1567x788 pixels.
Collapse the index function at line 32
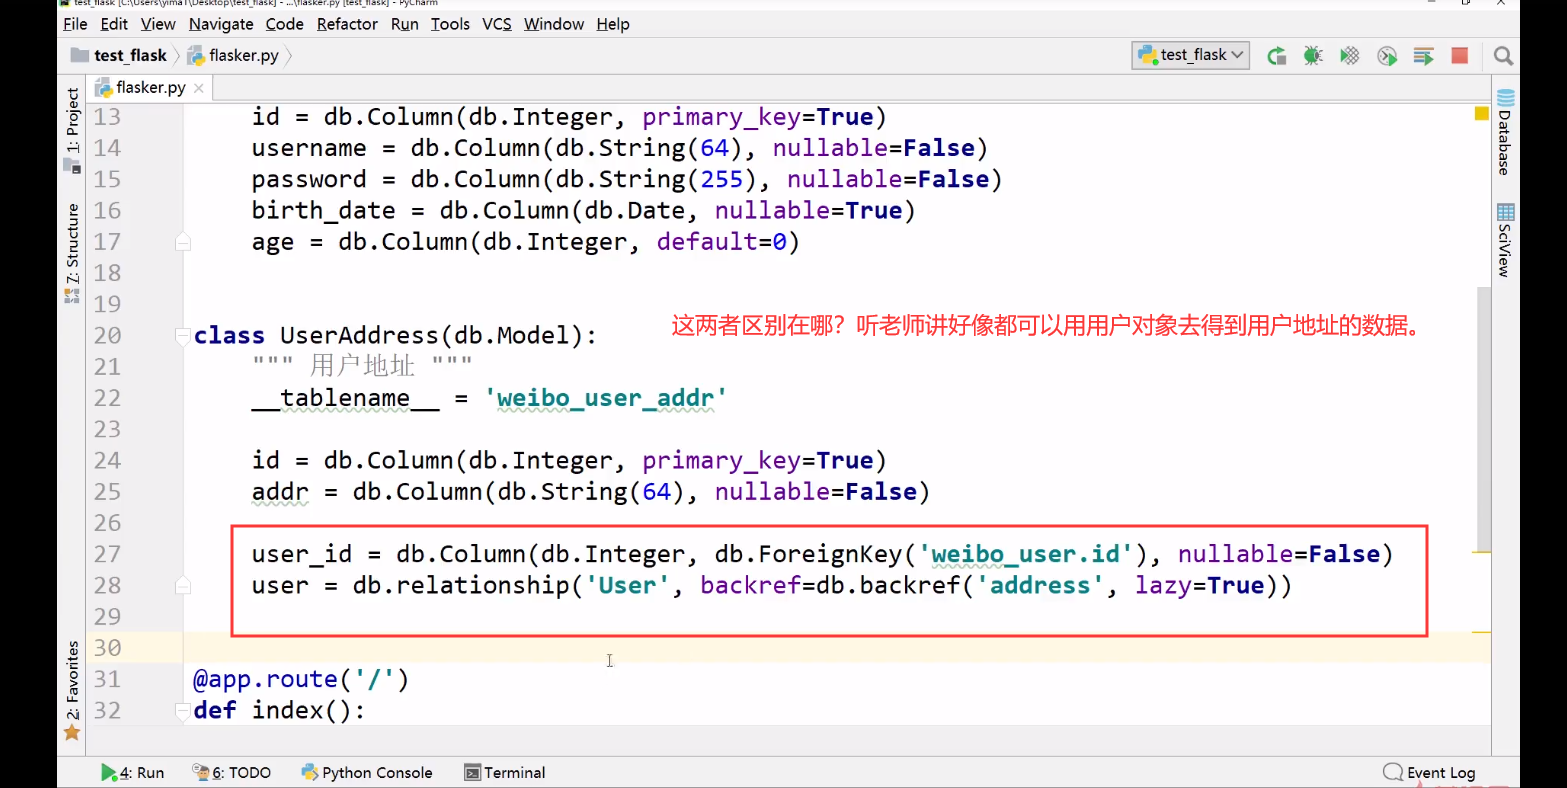pos(182,710)
